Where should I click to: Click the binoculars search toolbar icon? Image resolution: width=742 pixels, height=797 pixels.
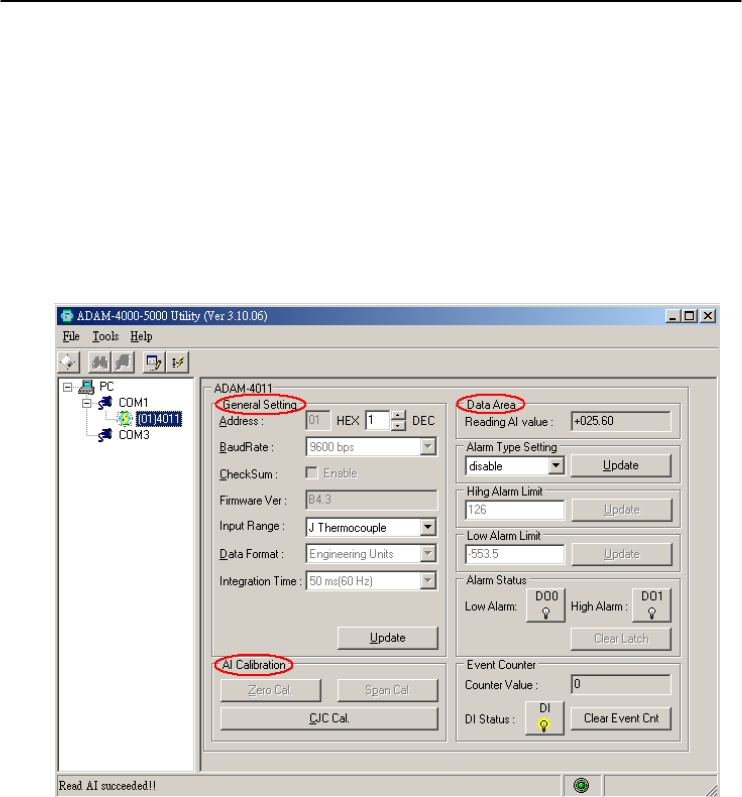pos(100,362)
